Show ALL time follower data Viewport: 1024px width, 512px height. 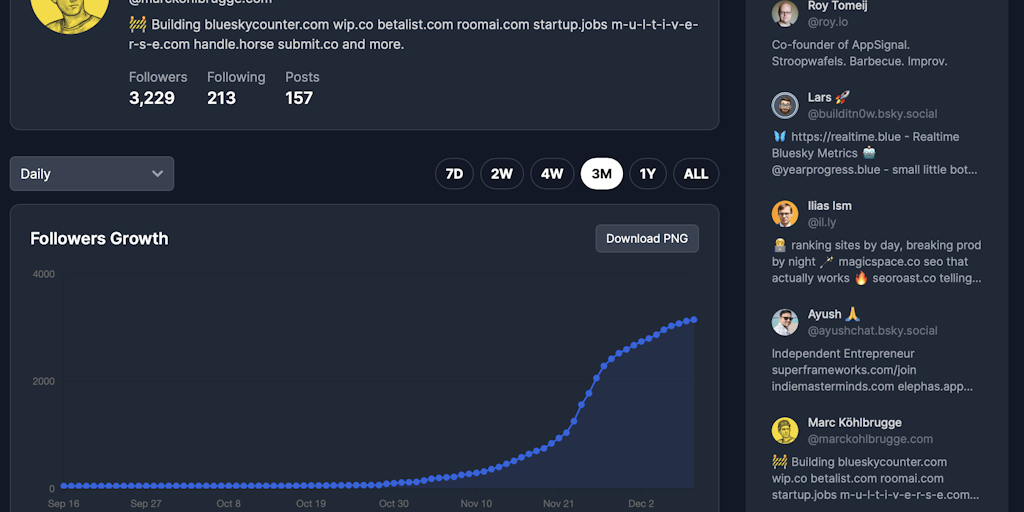pyautogui.click(x=696, y=173)
